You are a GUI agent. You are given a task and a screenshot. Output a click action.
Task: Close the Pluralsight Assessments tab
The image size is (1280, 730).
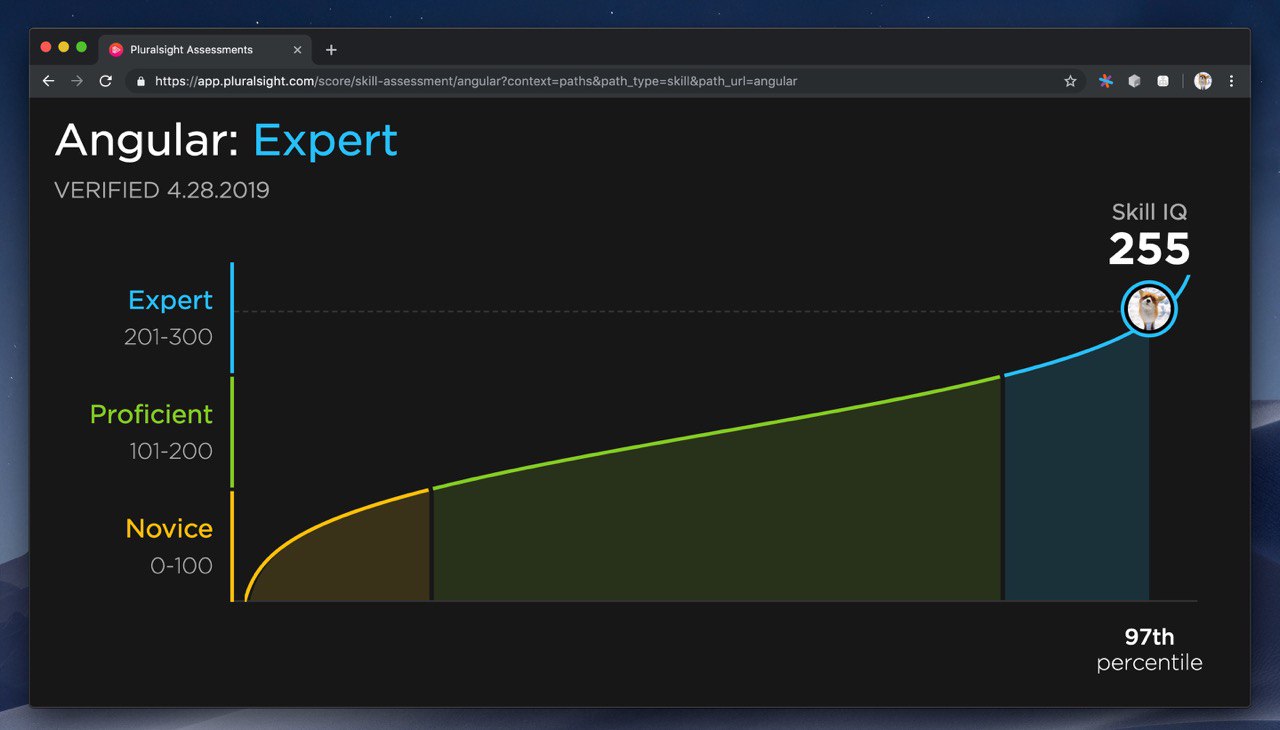tap(297, 50)
